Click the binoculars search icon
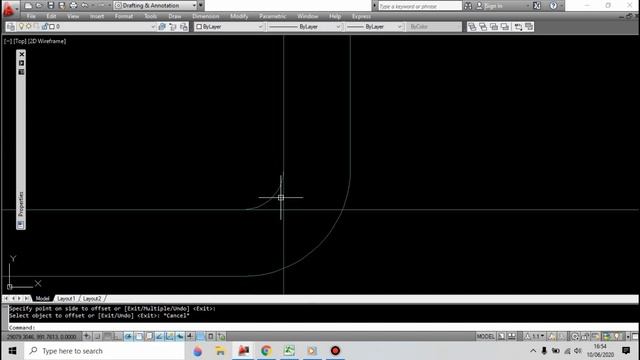The image size is (640, 360). coord(468,6)
